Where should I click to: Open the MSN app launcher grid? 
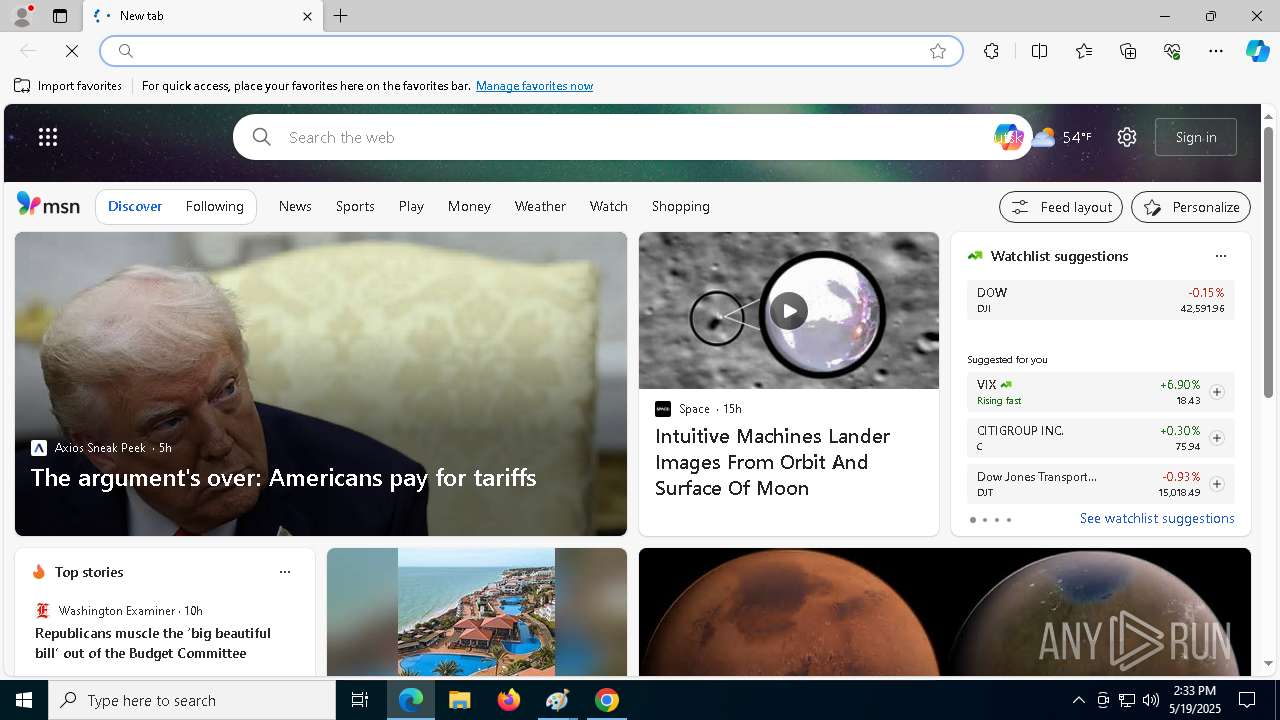48,137
